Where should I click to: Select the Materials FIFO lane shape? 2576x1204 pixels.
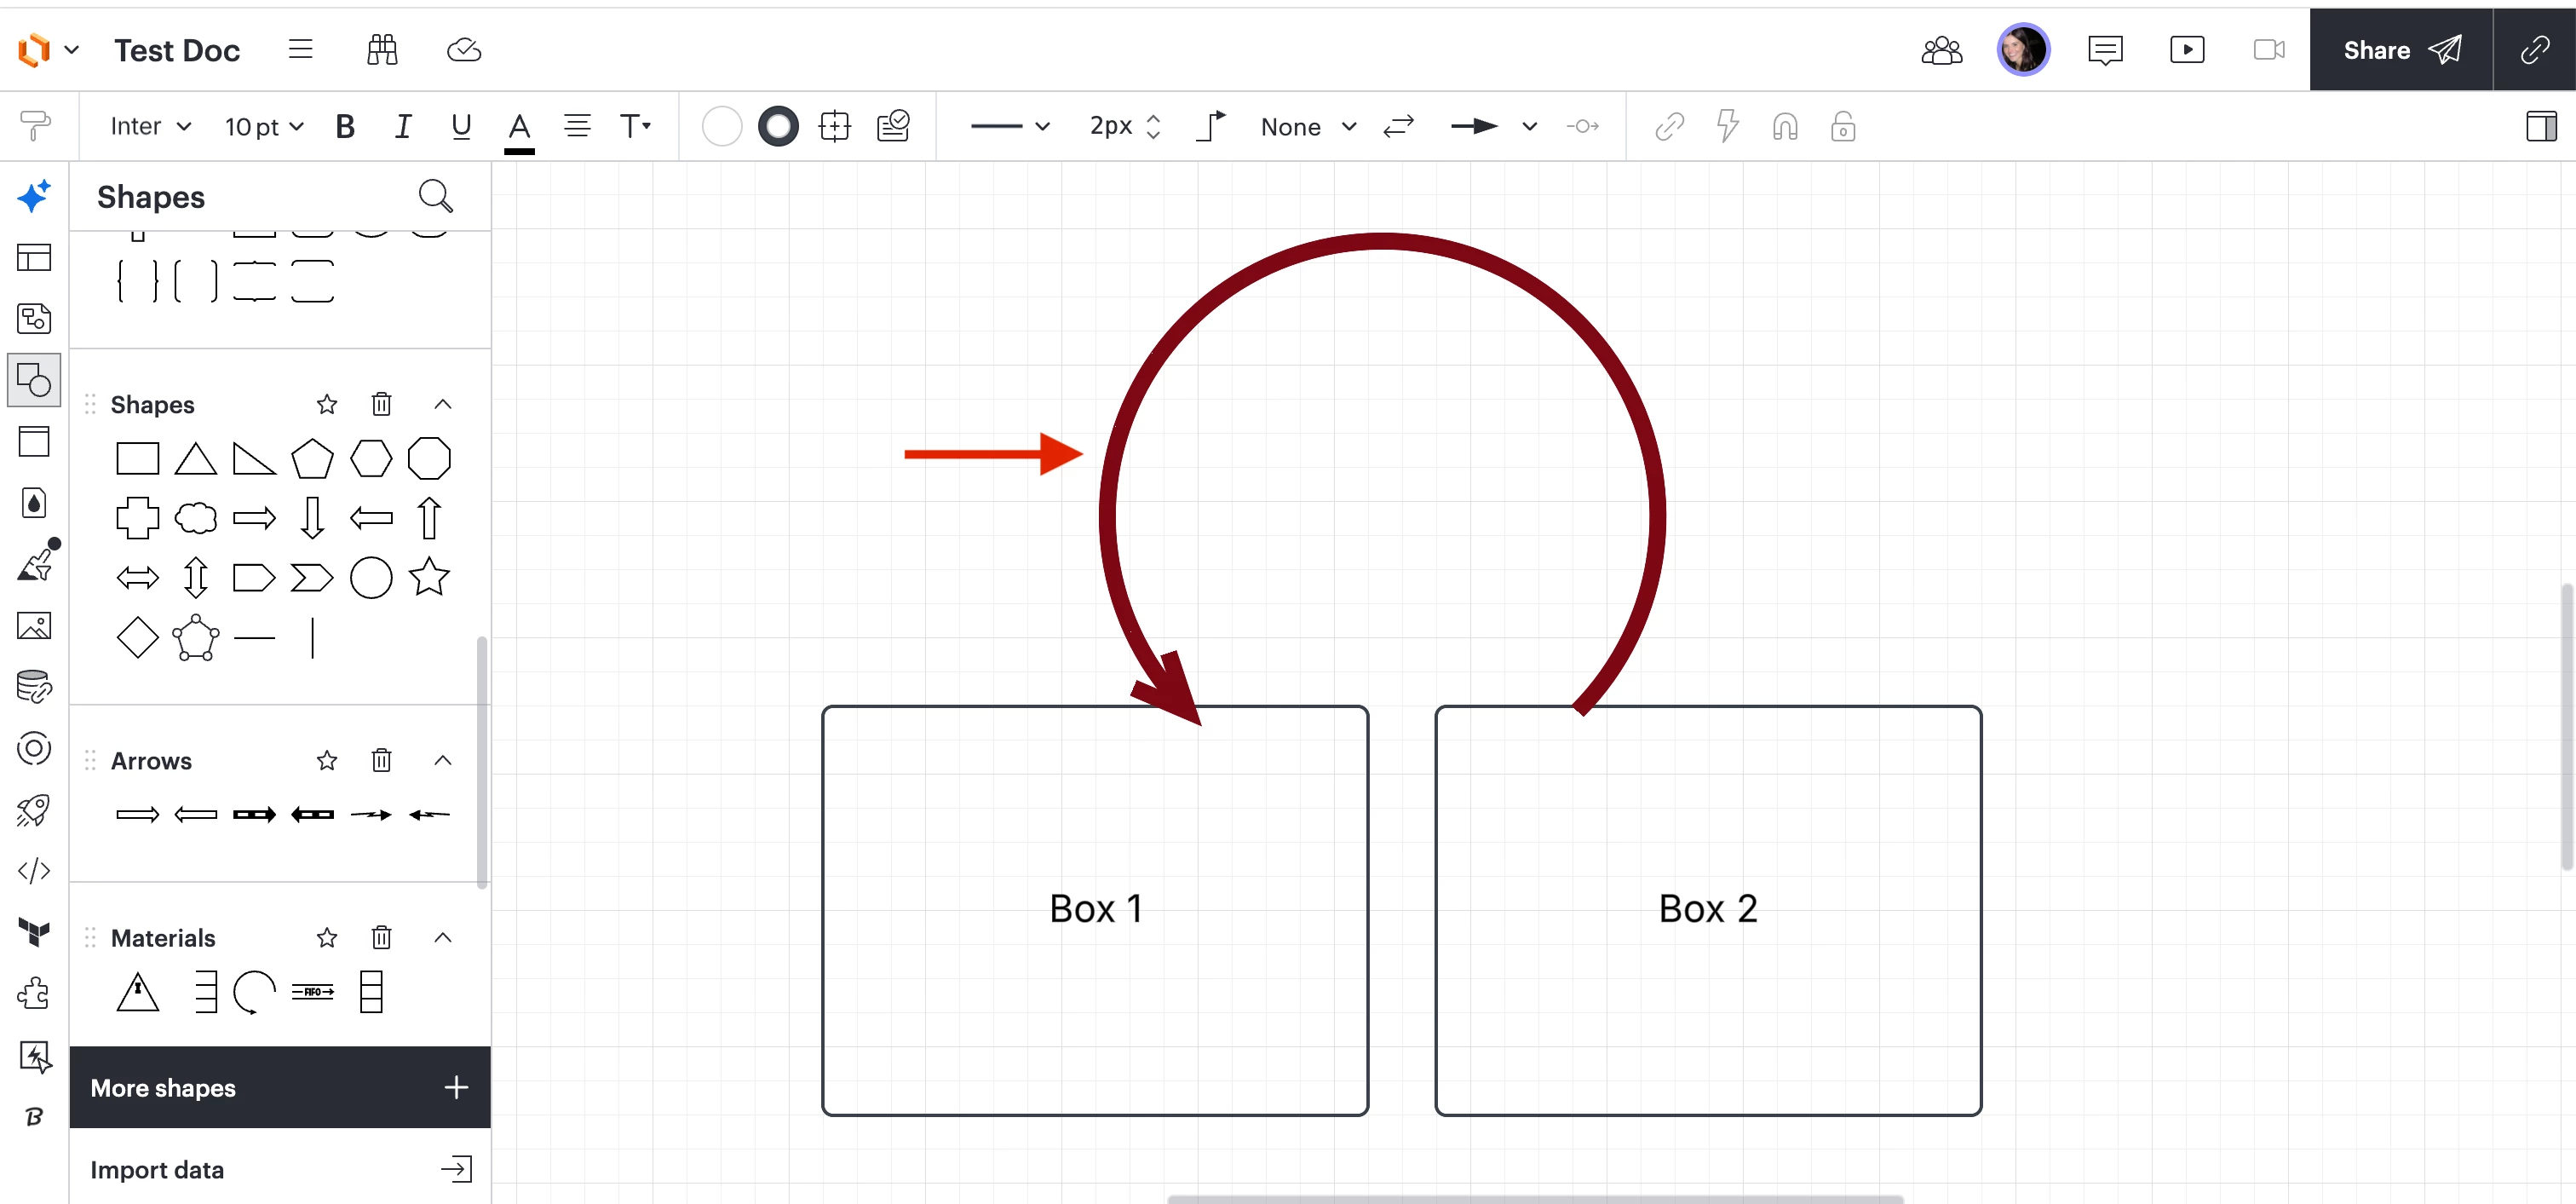coord(312,992)
